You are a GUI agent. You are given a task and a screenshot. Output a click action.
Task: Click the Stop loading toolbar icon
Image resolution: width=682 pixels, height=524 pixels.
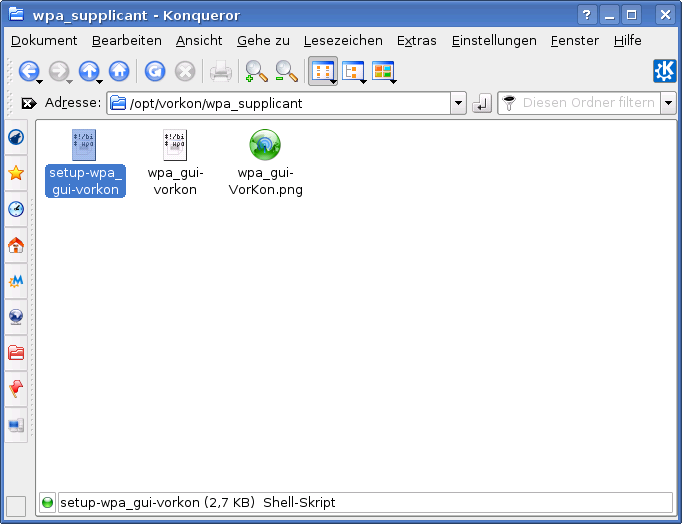[185, 71]
